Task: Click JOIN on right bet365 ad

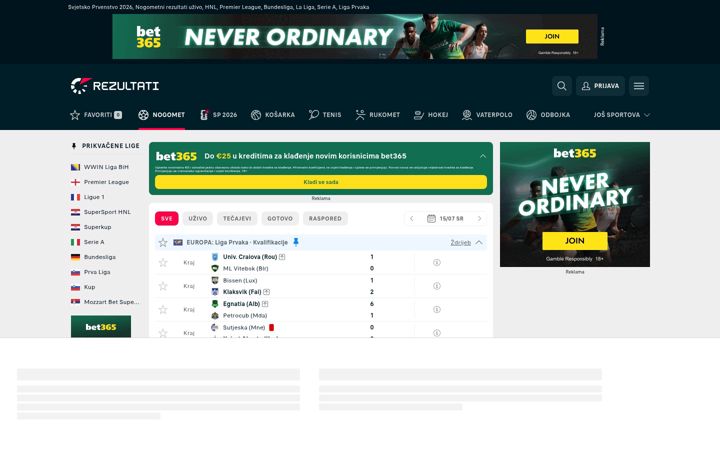Action: tap(574, 241)
